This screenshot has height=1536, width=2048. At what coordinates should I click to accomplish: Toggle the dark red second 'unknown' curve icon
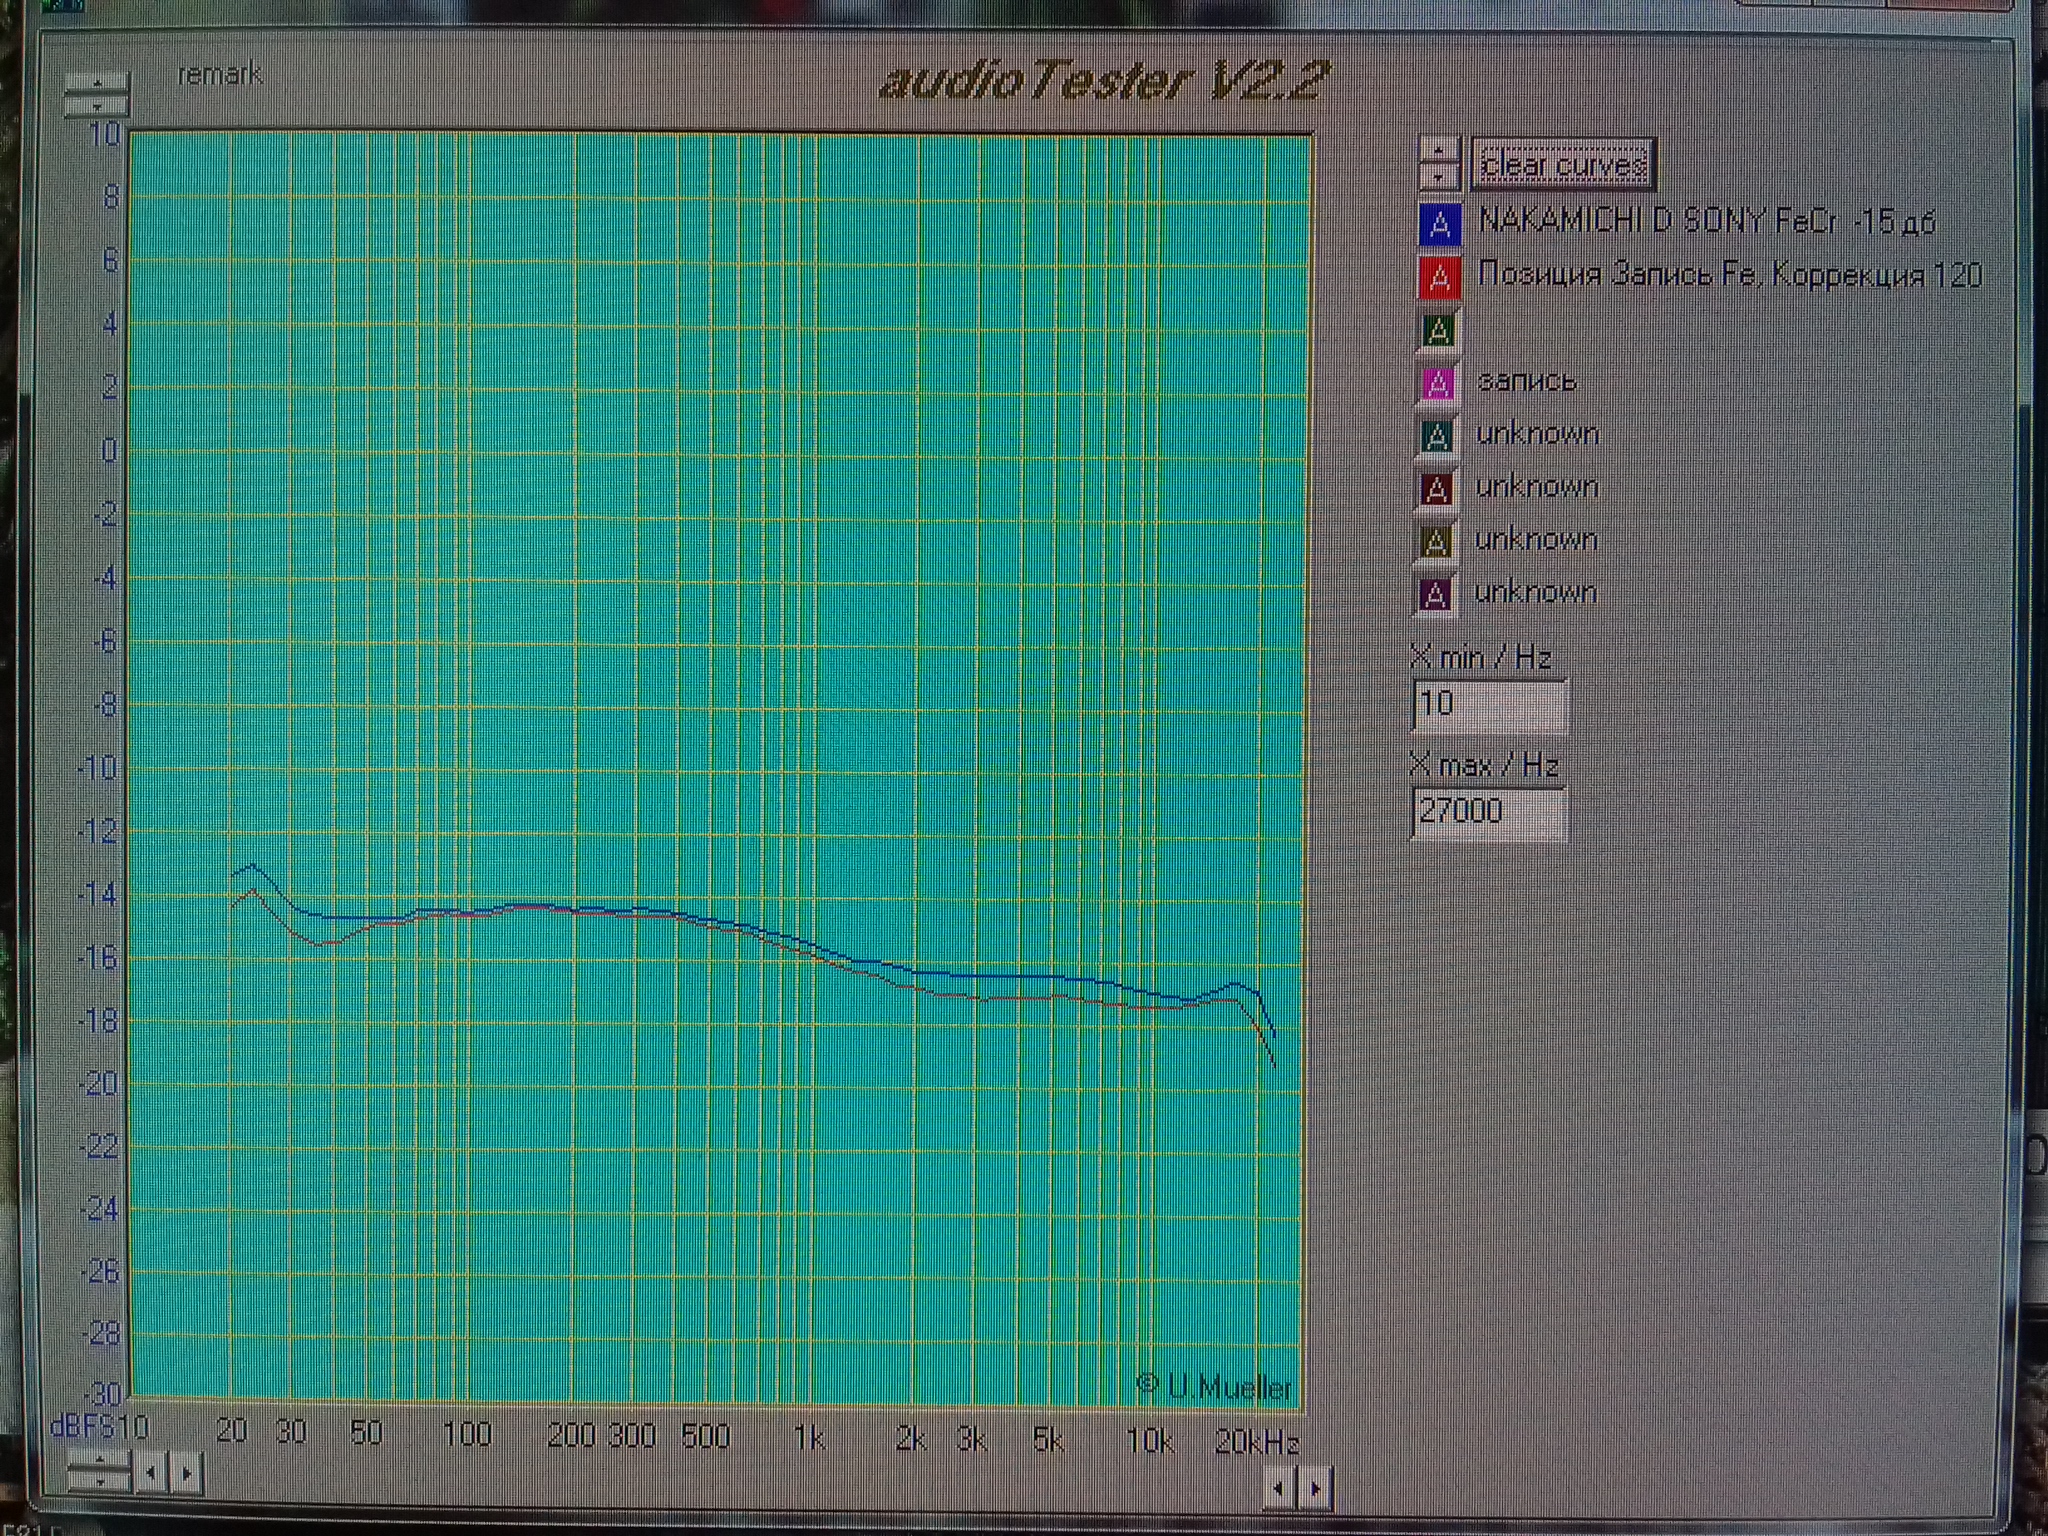pos(1436,489)
